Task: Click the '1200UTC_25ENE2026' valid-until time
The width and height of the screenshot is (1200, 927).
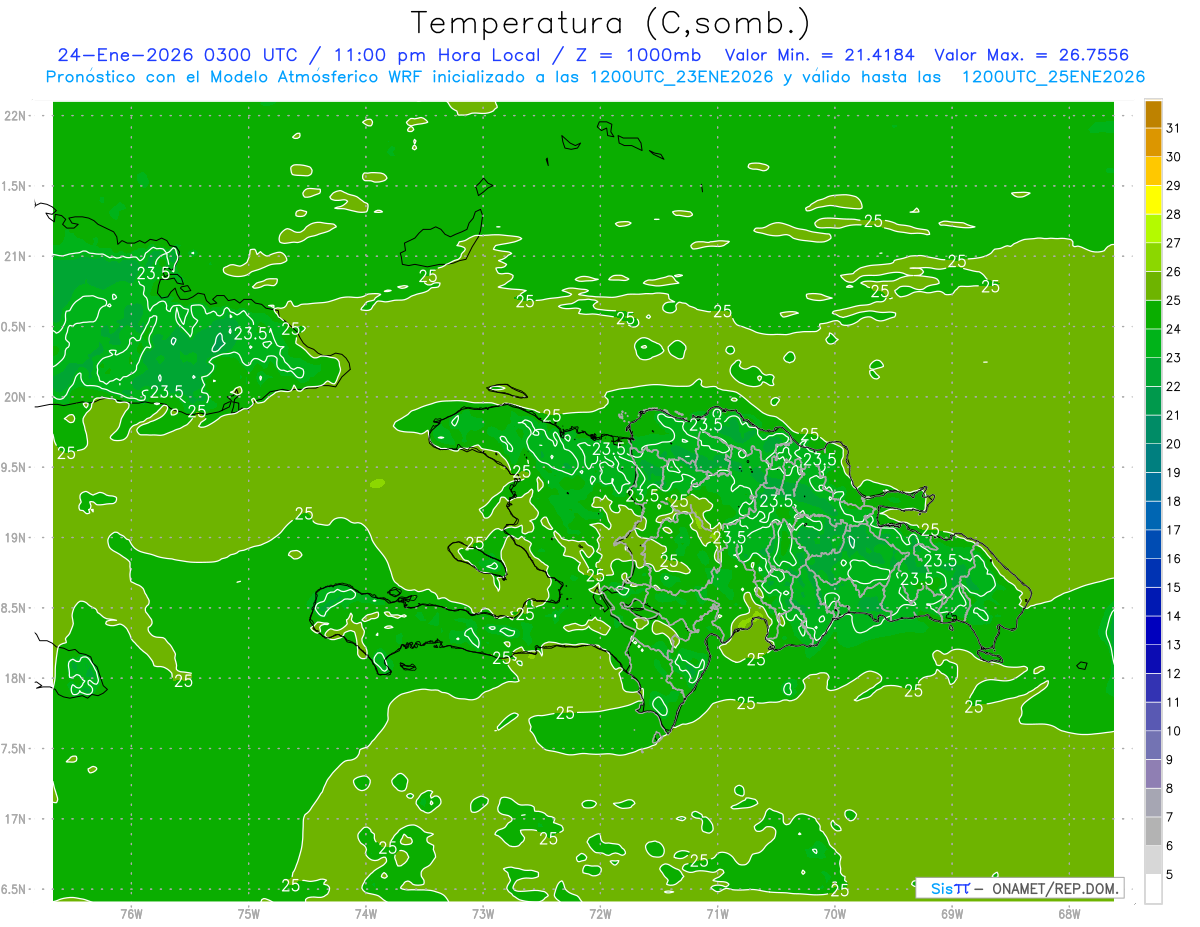Action: (1053, 77)
